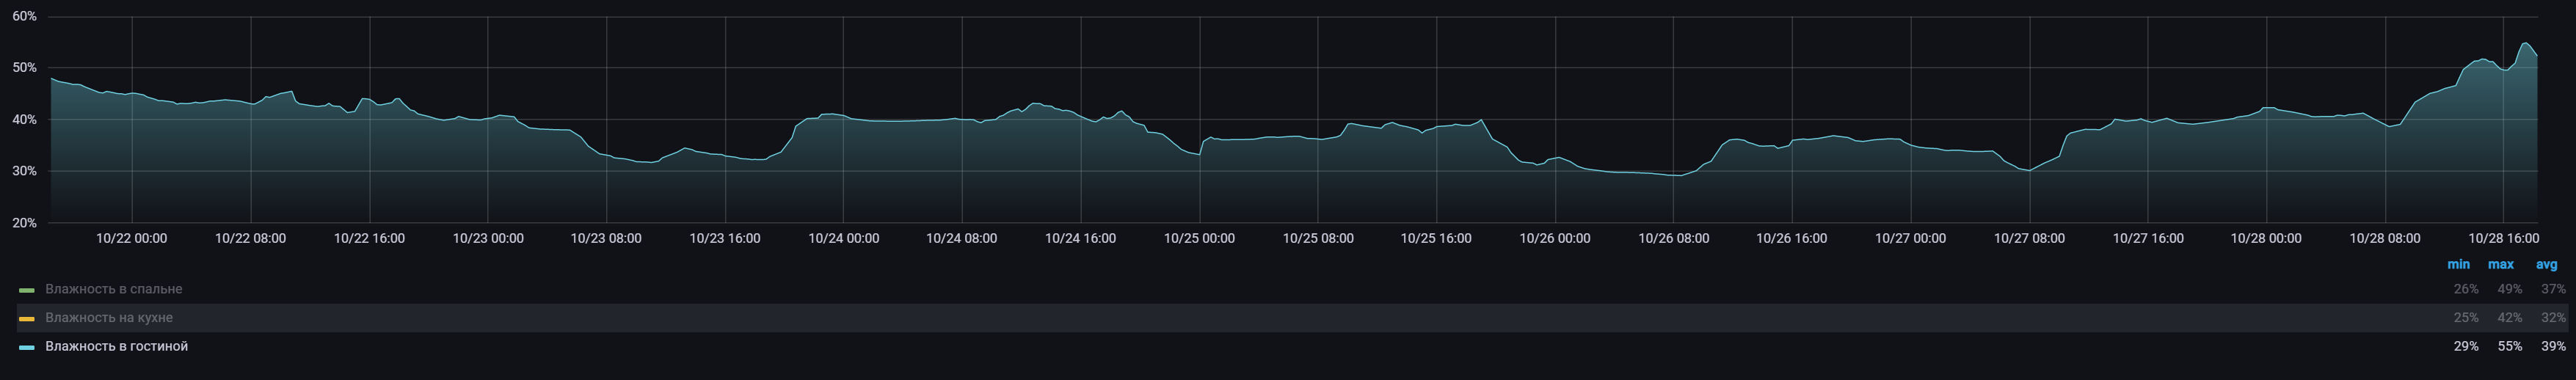
Task: Click the 10/26 08:00 time axis label
Action: [1674, 238]
